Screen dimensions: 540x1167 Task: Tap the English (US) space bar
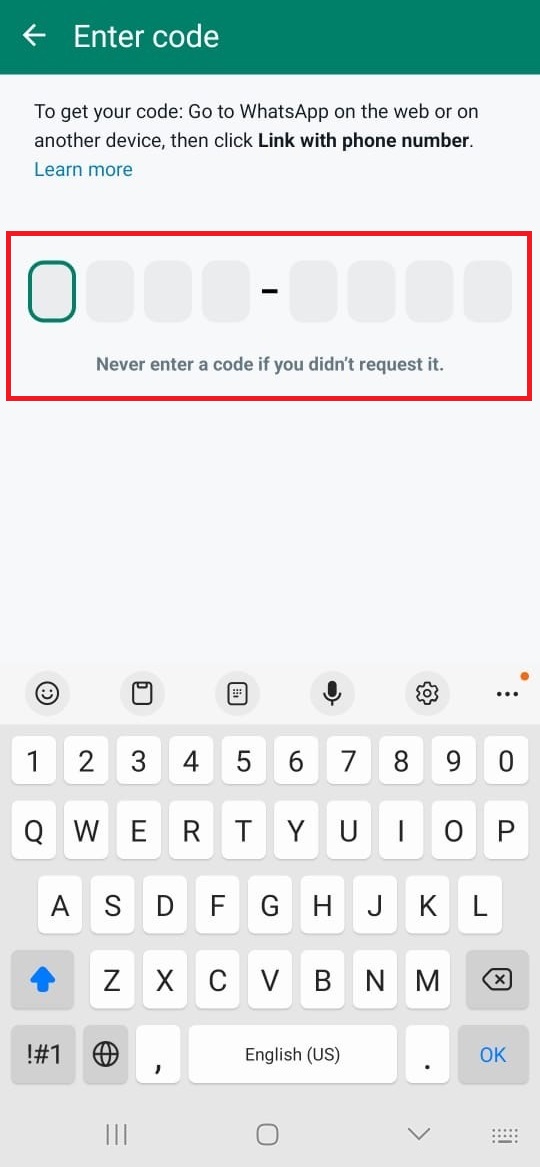click(x=292, y=1054)
